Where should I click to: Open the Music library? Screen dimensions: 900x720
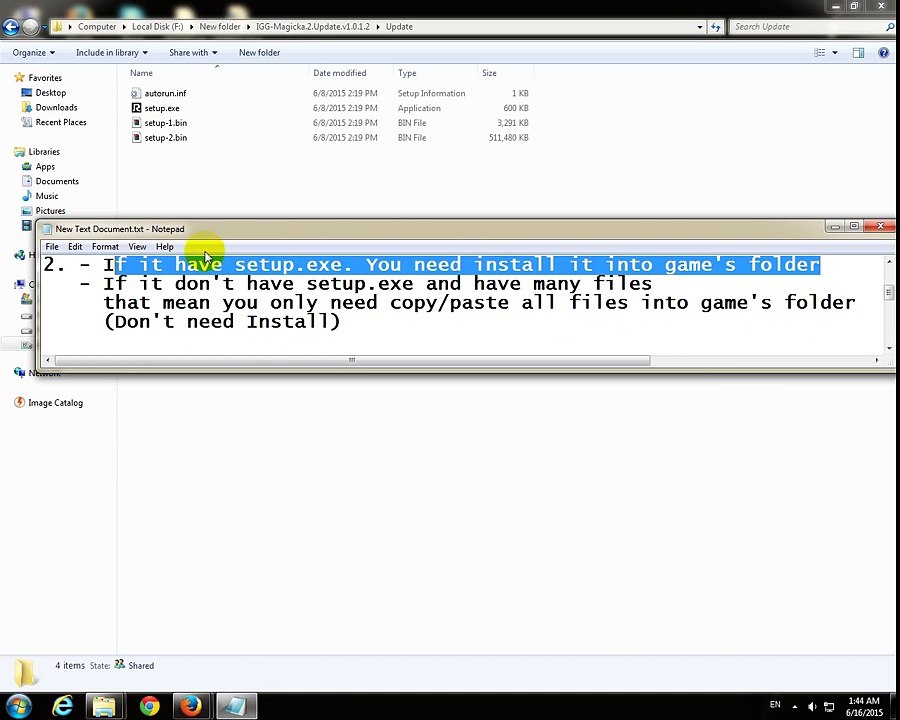46,196
